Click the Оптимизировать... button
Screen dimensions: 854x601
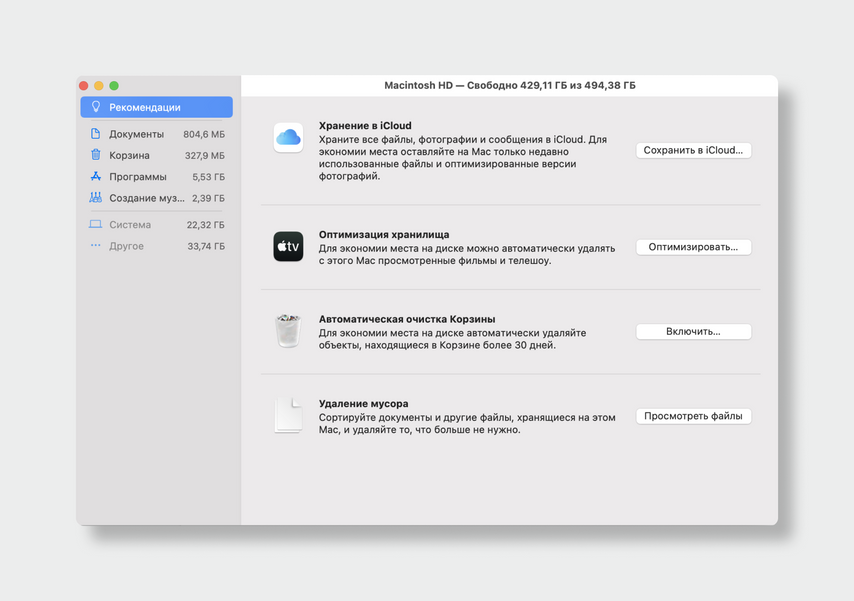pos(693,247)
